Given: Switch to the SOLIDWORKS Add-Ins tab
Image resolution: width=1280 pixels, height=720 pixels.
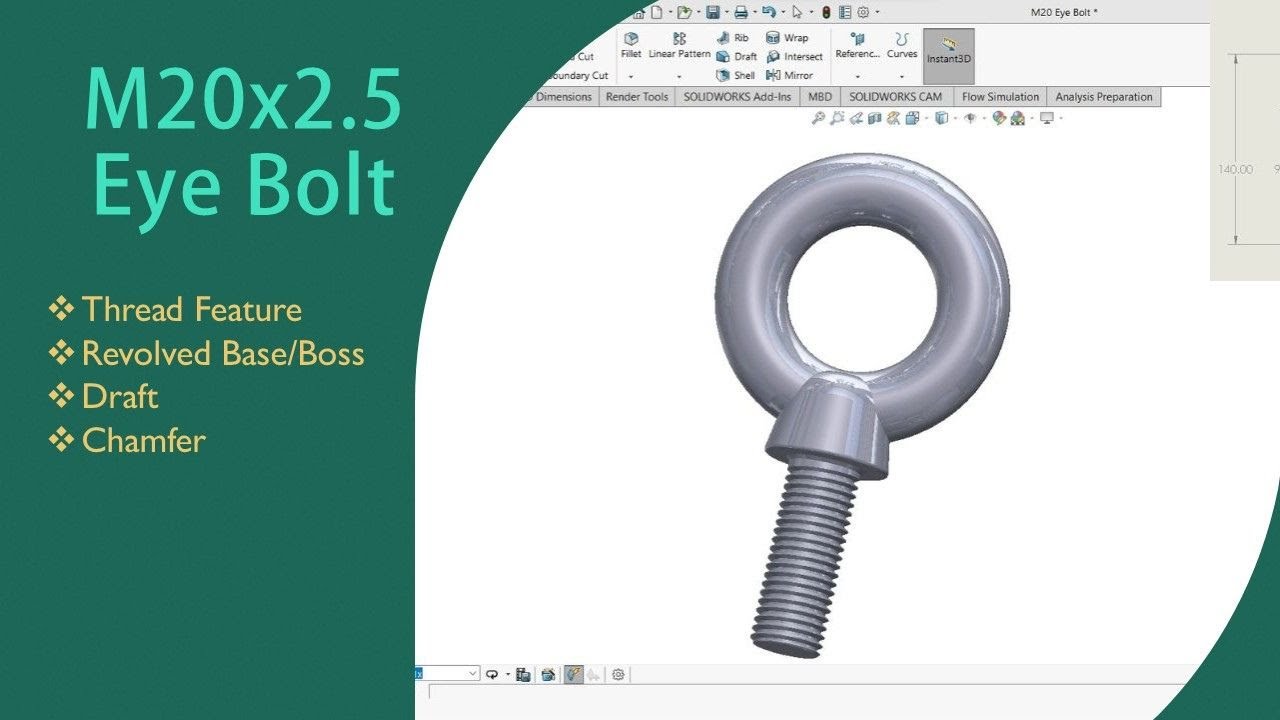Looking at the screenshot, I should coord(737,97).
